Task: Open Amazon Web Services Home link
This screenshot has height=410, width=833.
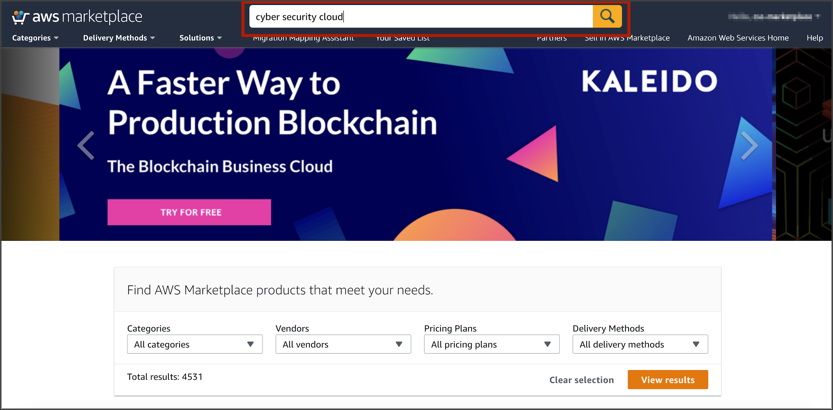Action: [738, 38]
